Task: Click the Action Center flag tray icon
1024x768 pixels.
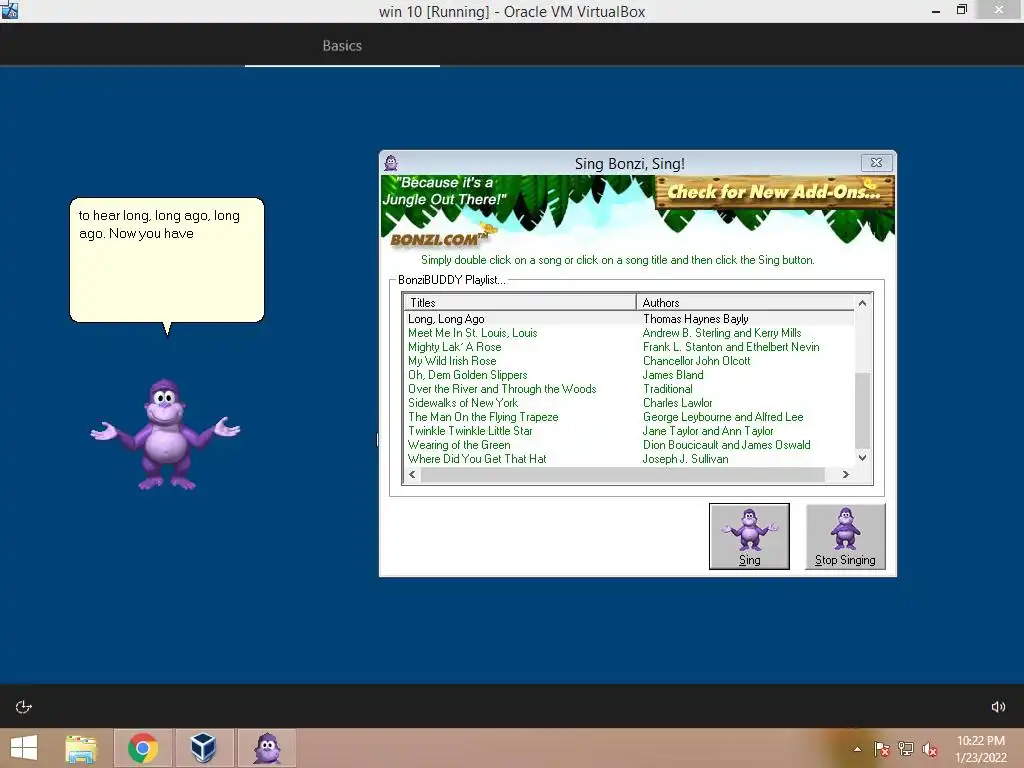Action: click(x=881, y=749)
